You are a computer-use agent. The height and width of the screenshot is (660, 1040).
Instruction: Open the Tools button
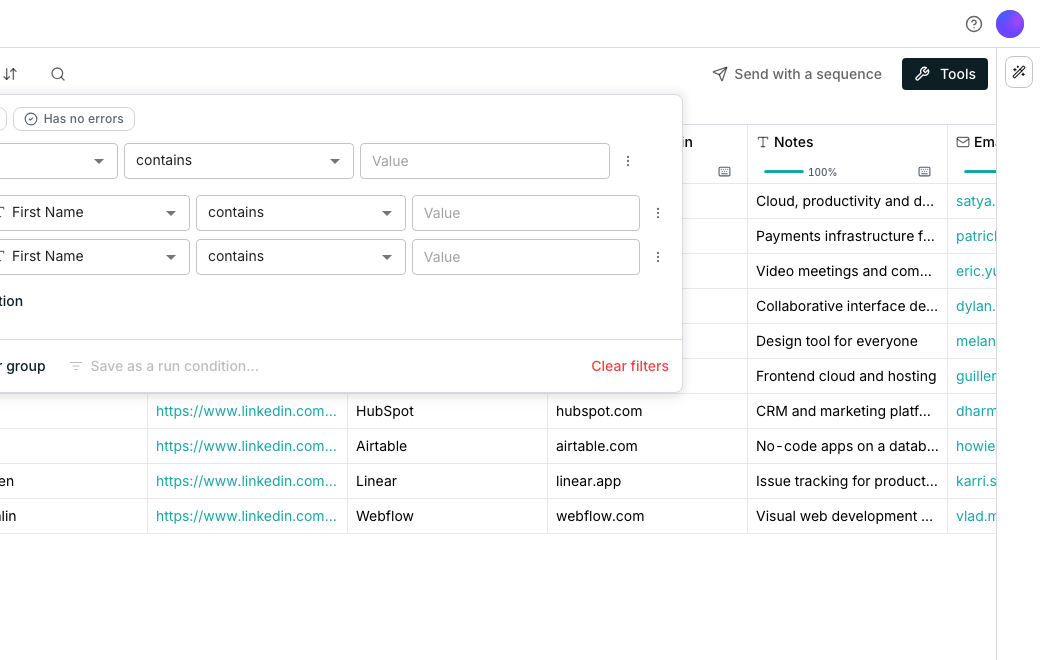pyautogui.click(x=944, y=74)
